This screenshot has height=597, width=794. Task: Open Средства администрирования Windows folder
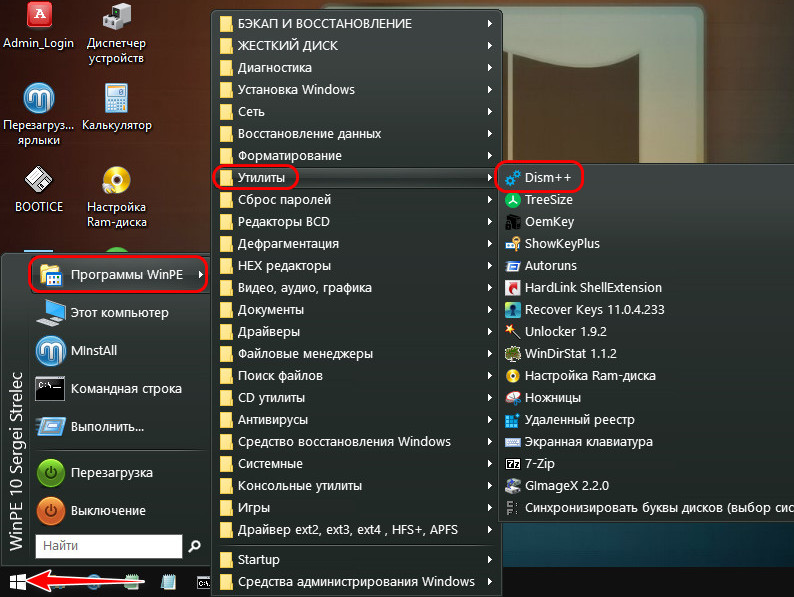(357, 582)
